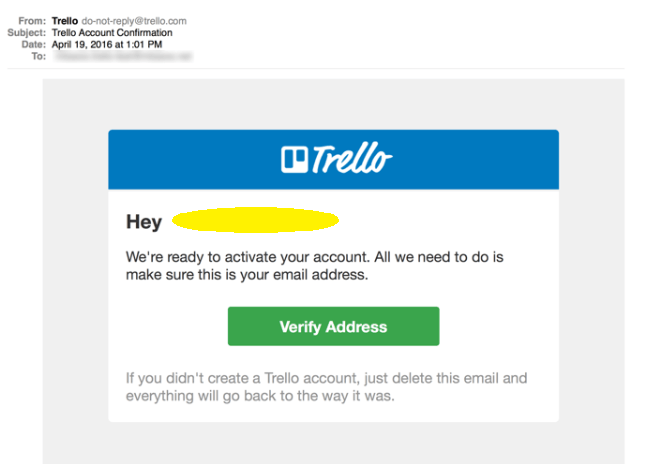Image resolution: width=651 pixels, height=464 pixels.
Task: Click the Subject: label in email header
Action: click(x=27, y=32)
